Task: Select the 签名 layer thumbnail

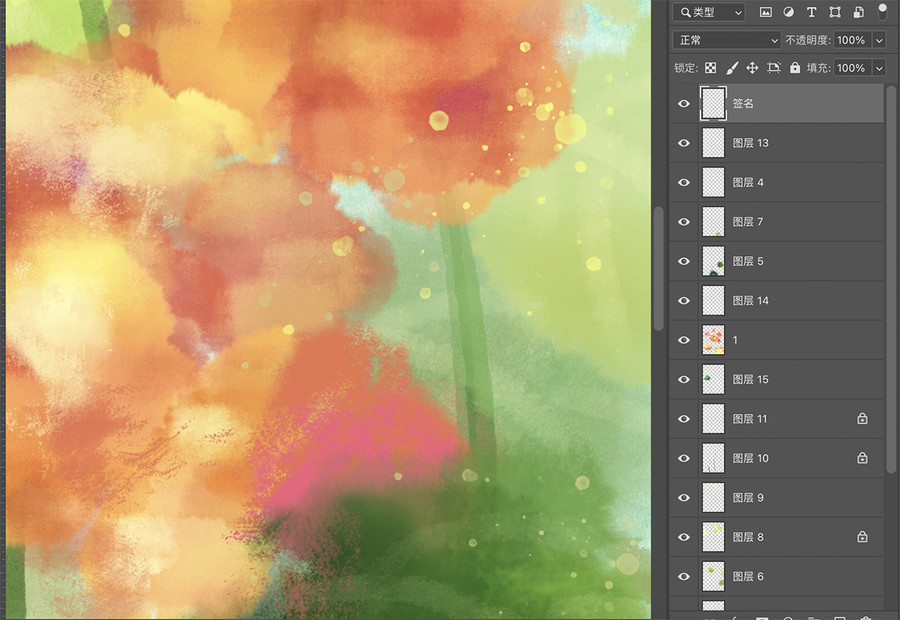Action: 713,103
